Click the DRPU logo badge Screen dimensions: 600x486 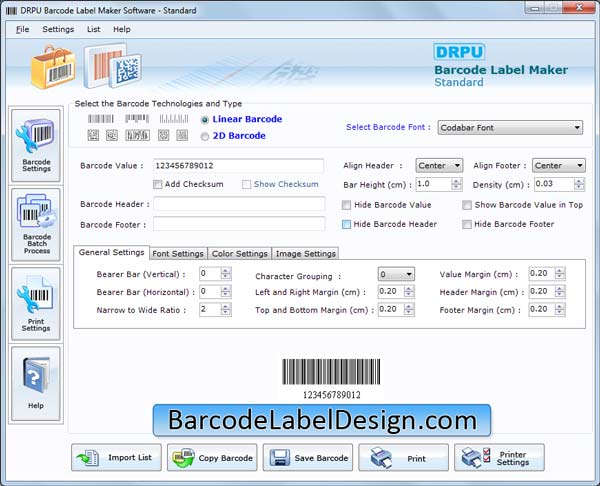tap(460, 52)
